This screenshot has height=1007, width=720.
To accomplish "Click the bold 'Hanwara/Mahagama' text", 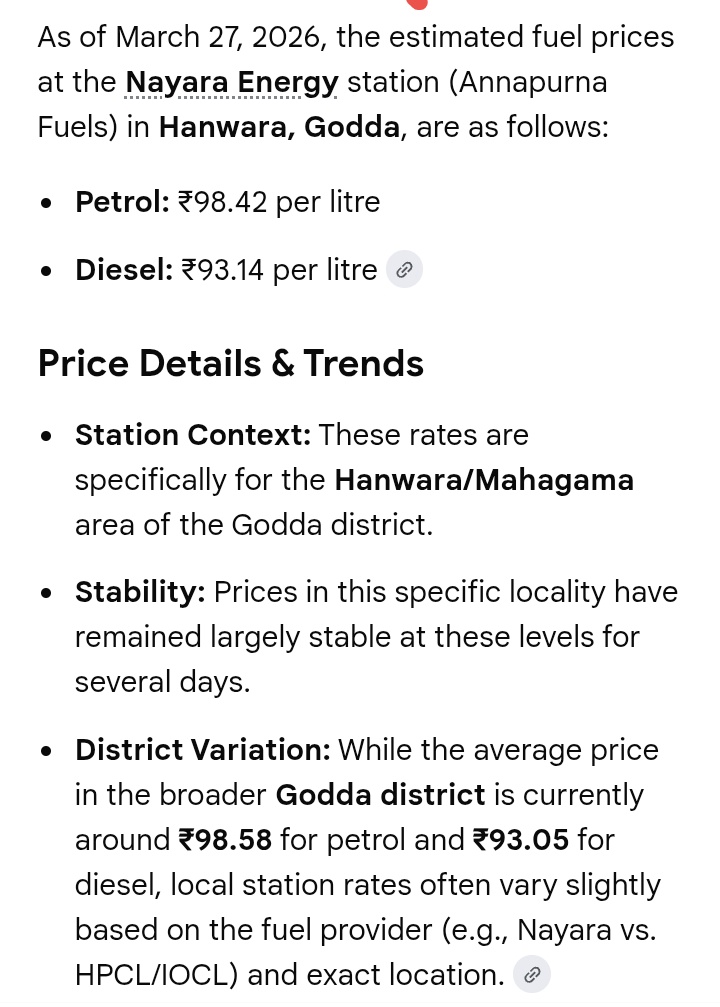I will [484, 480].
